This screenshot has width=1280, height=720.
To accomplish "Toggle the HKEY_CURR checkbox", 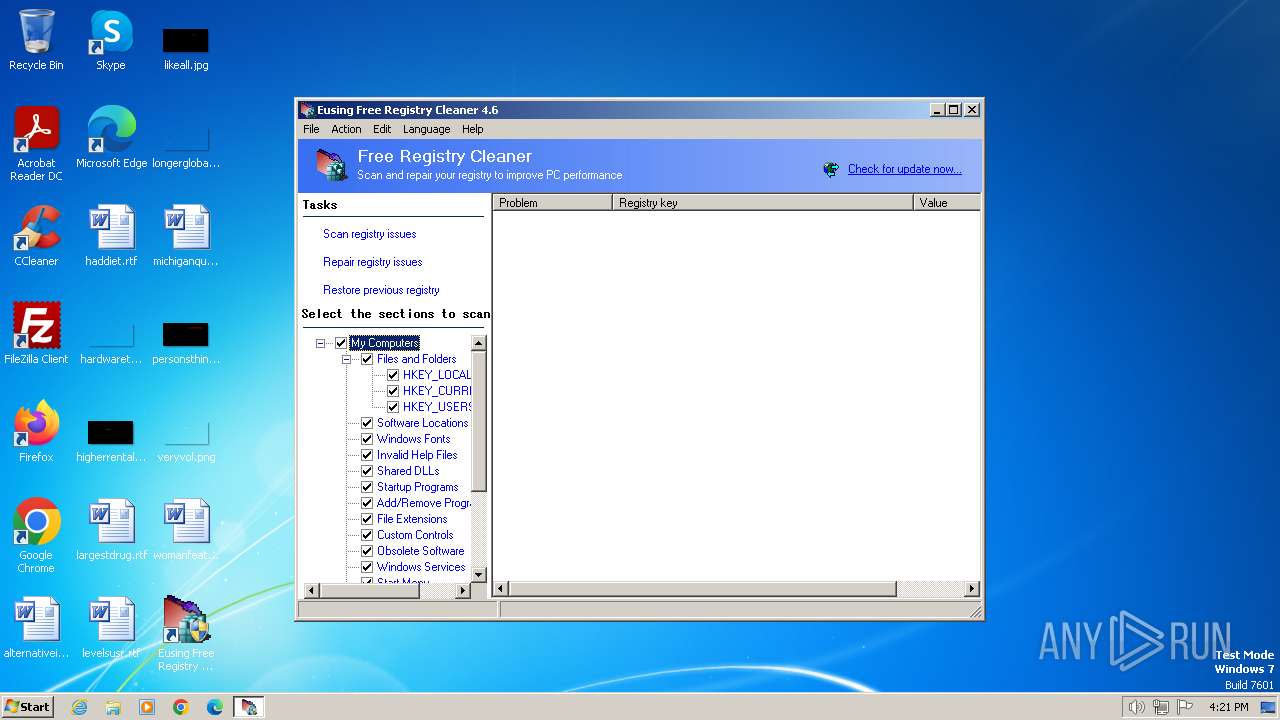I will (x=393, y=391).
